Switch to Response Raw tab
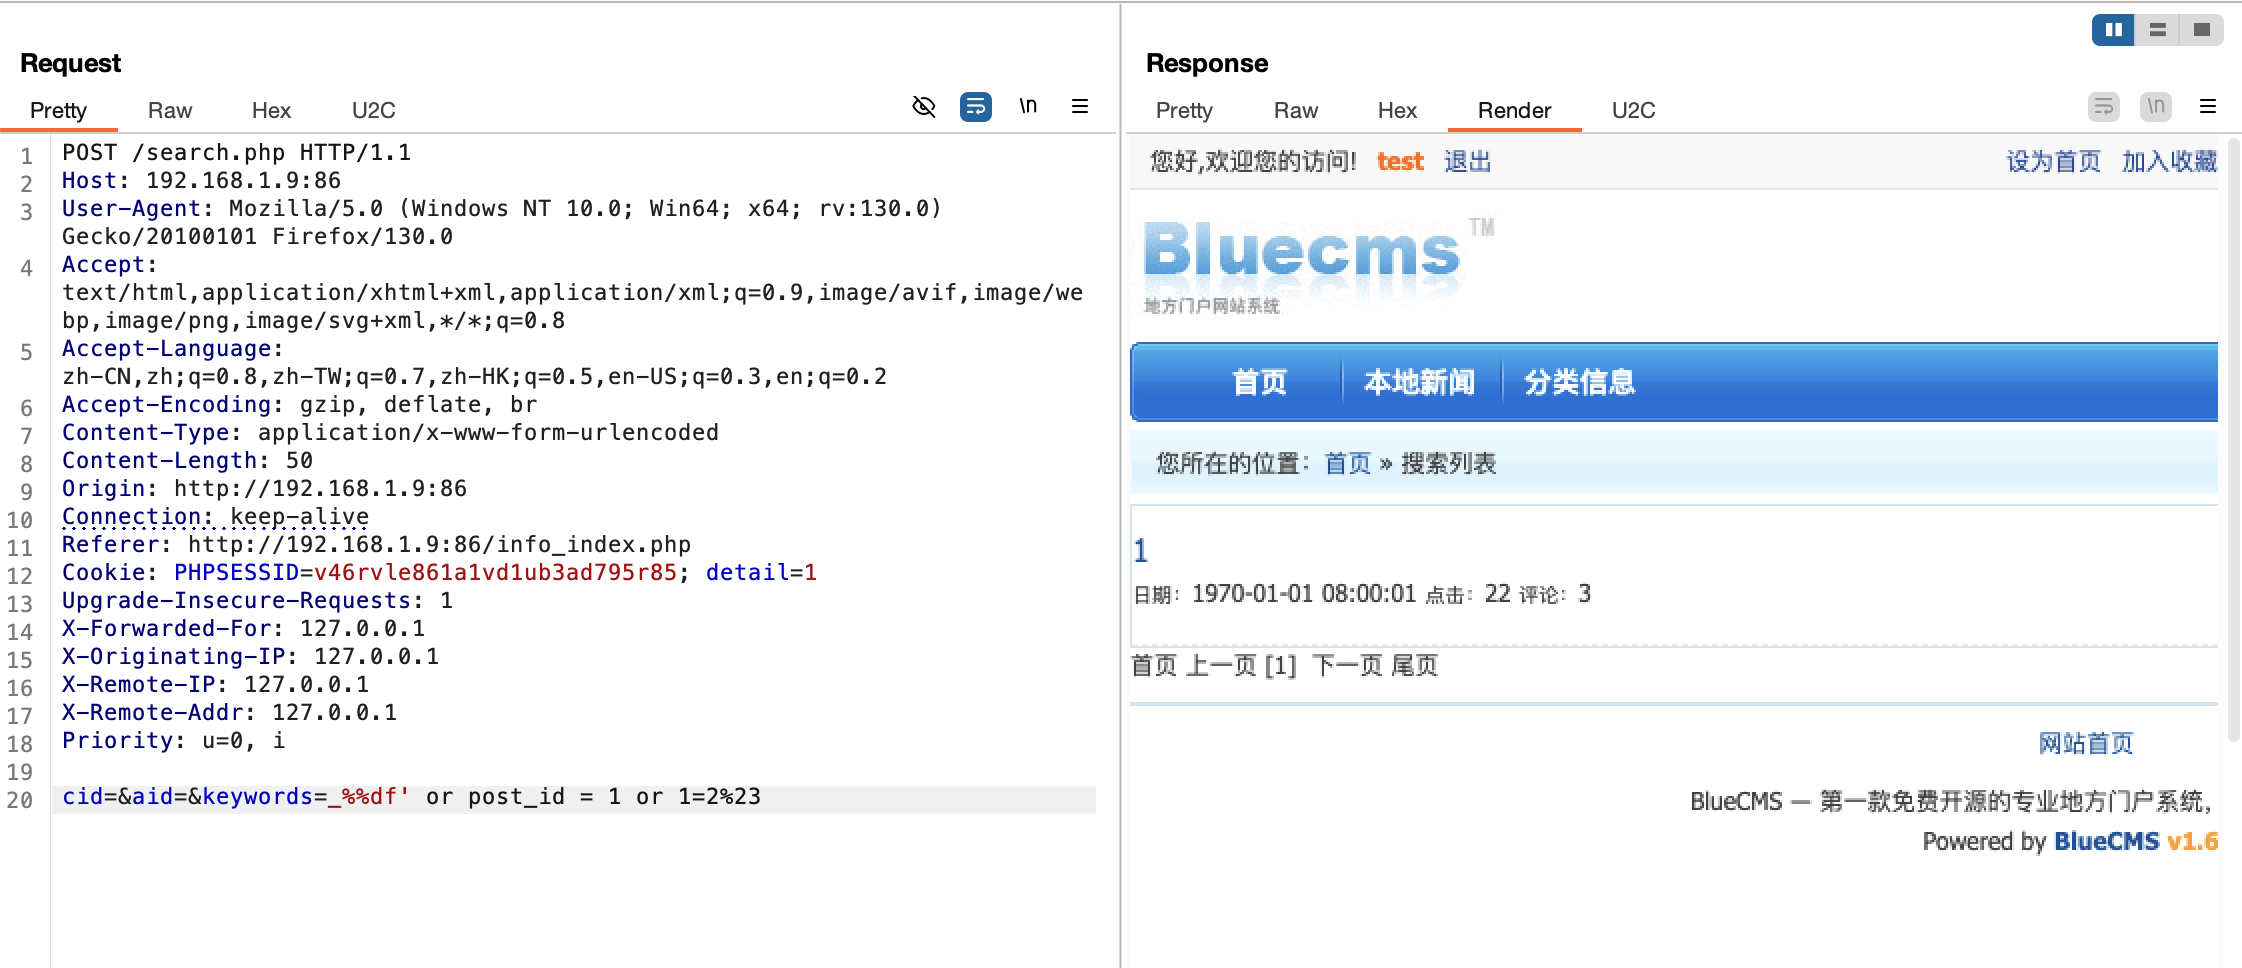2242x968 pixels. 1296,110
